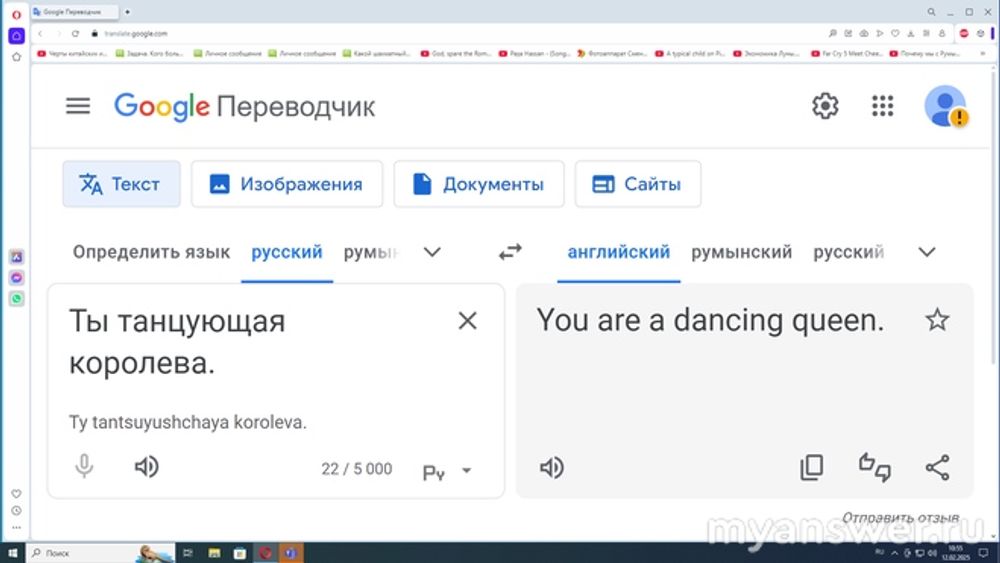Open sidebar history clock icon
1000x563 pixels.
coord(17,511)
